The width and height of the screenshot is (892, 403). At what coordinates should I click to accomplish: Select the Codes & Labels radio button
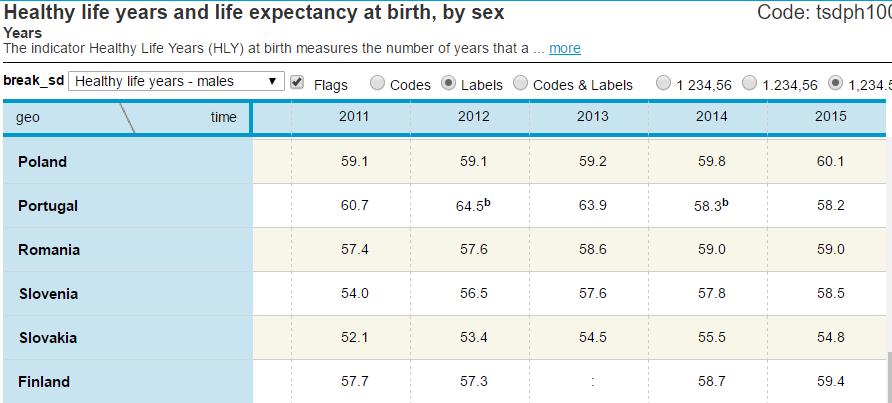[x=521, y=84]
